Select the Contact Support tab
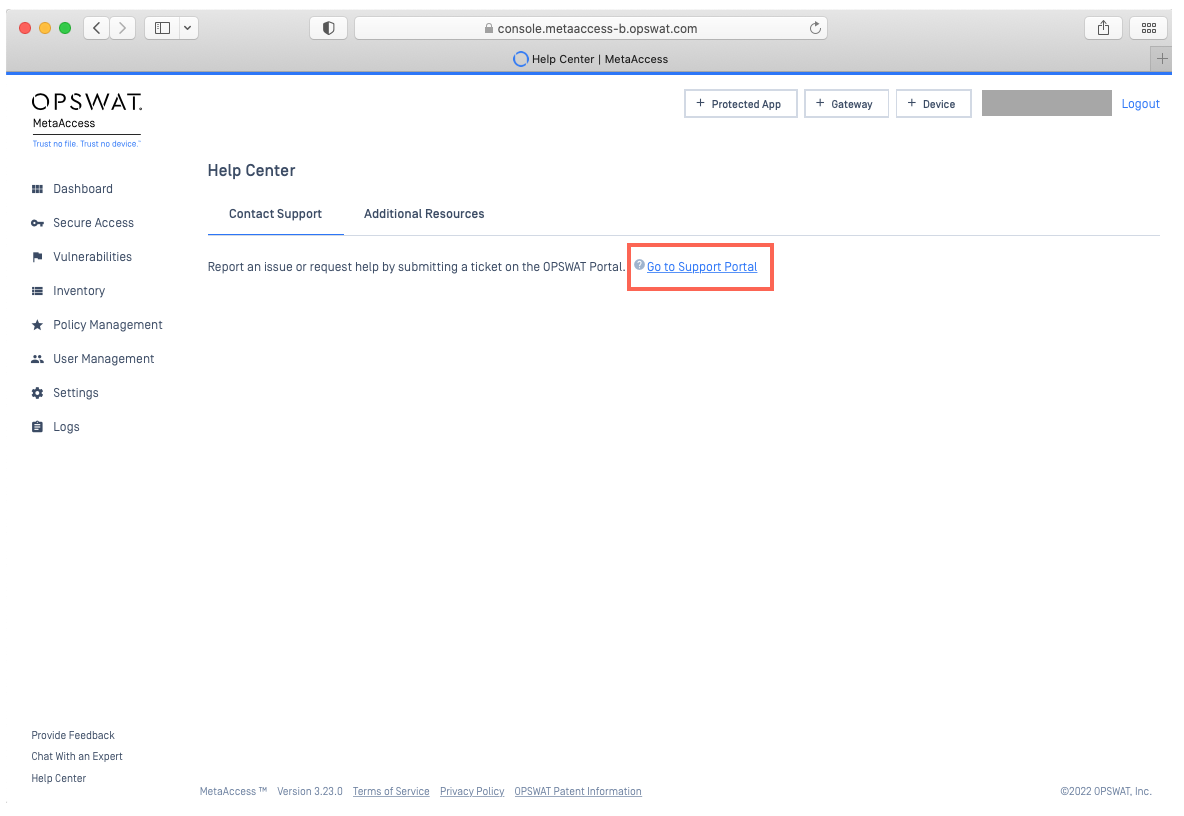The height and width of the screenshot is (816, 1184). (276, 214)
